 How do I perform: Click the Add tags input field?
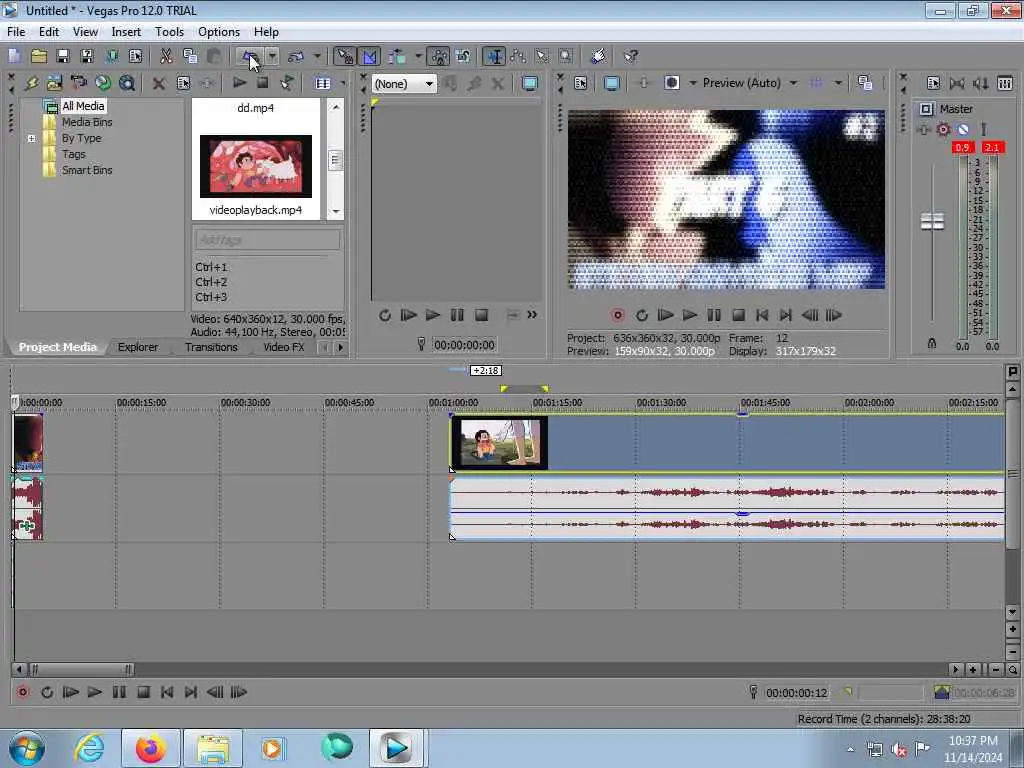267,240
